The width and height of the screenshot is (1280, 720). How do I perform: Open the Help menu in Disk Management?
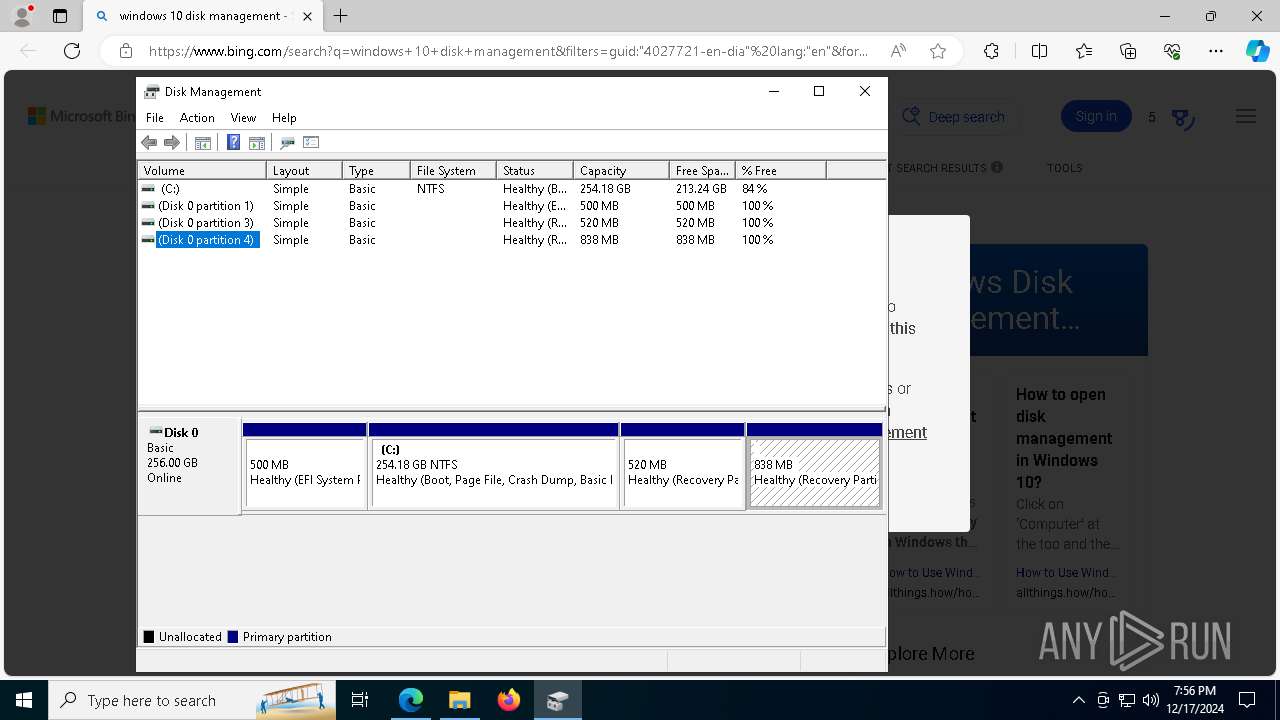coord(284,118)
